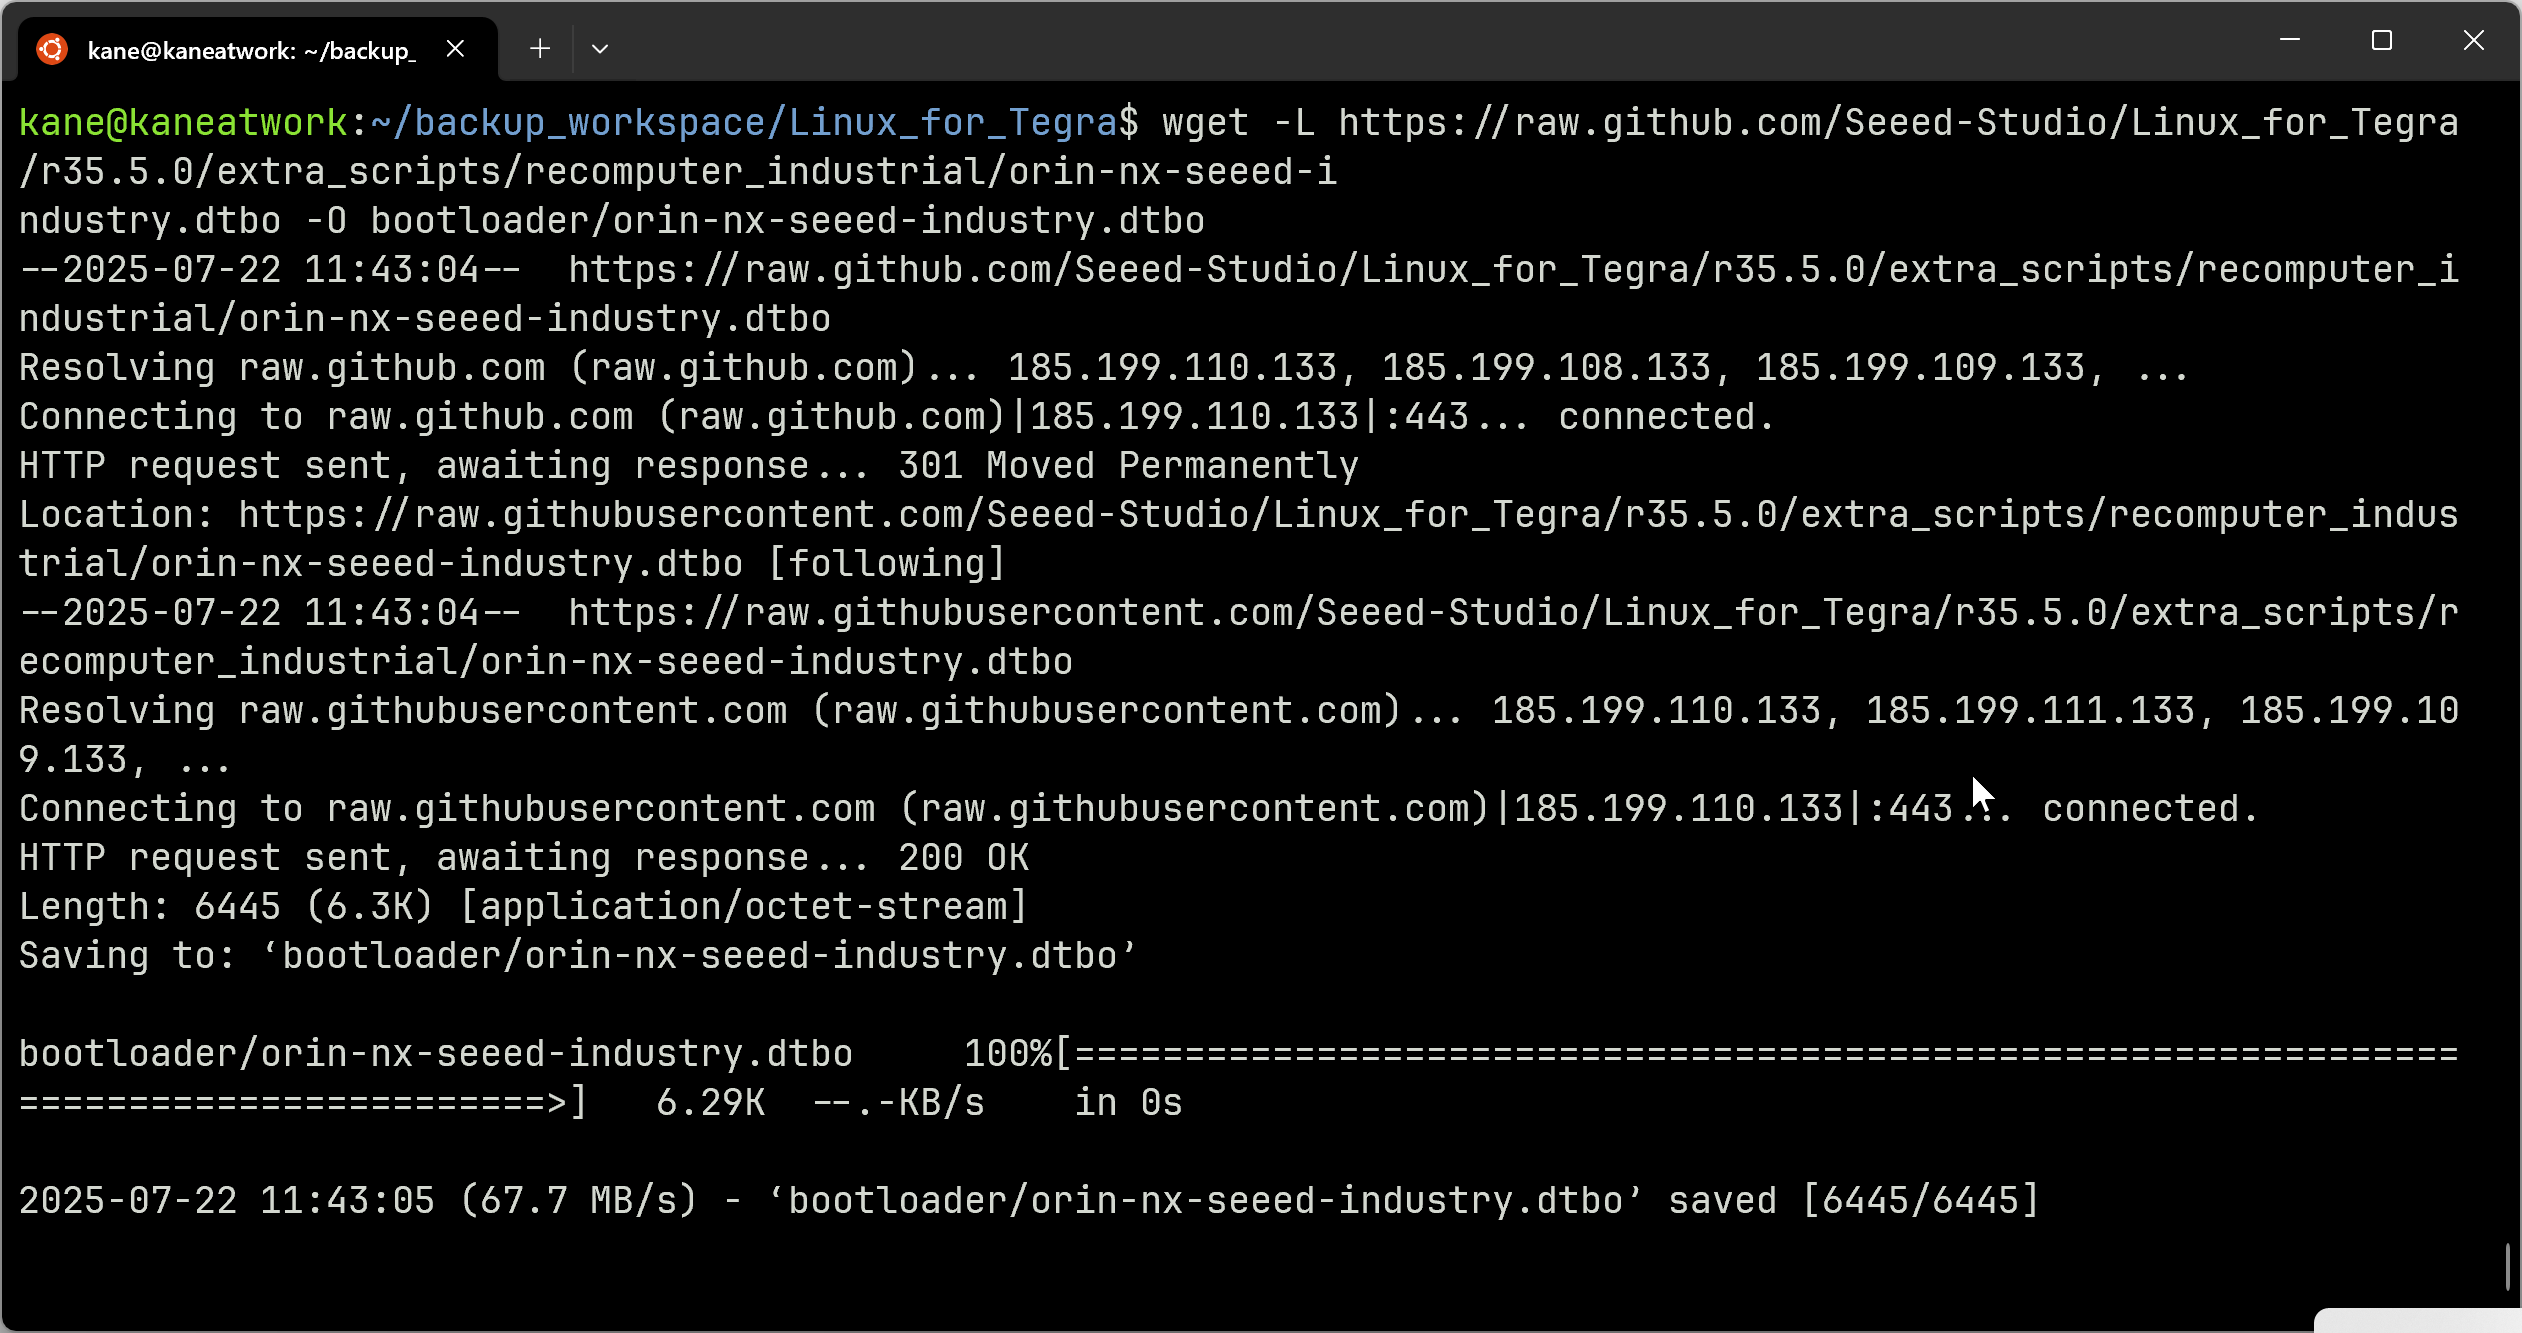Click the 'wget -L' command text
This screenshot has width=2522, height=1333.
pos(1238,122)
